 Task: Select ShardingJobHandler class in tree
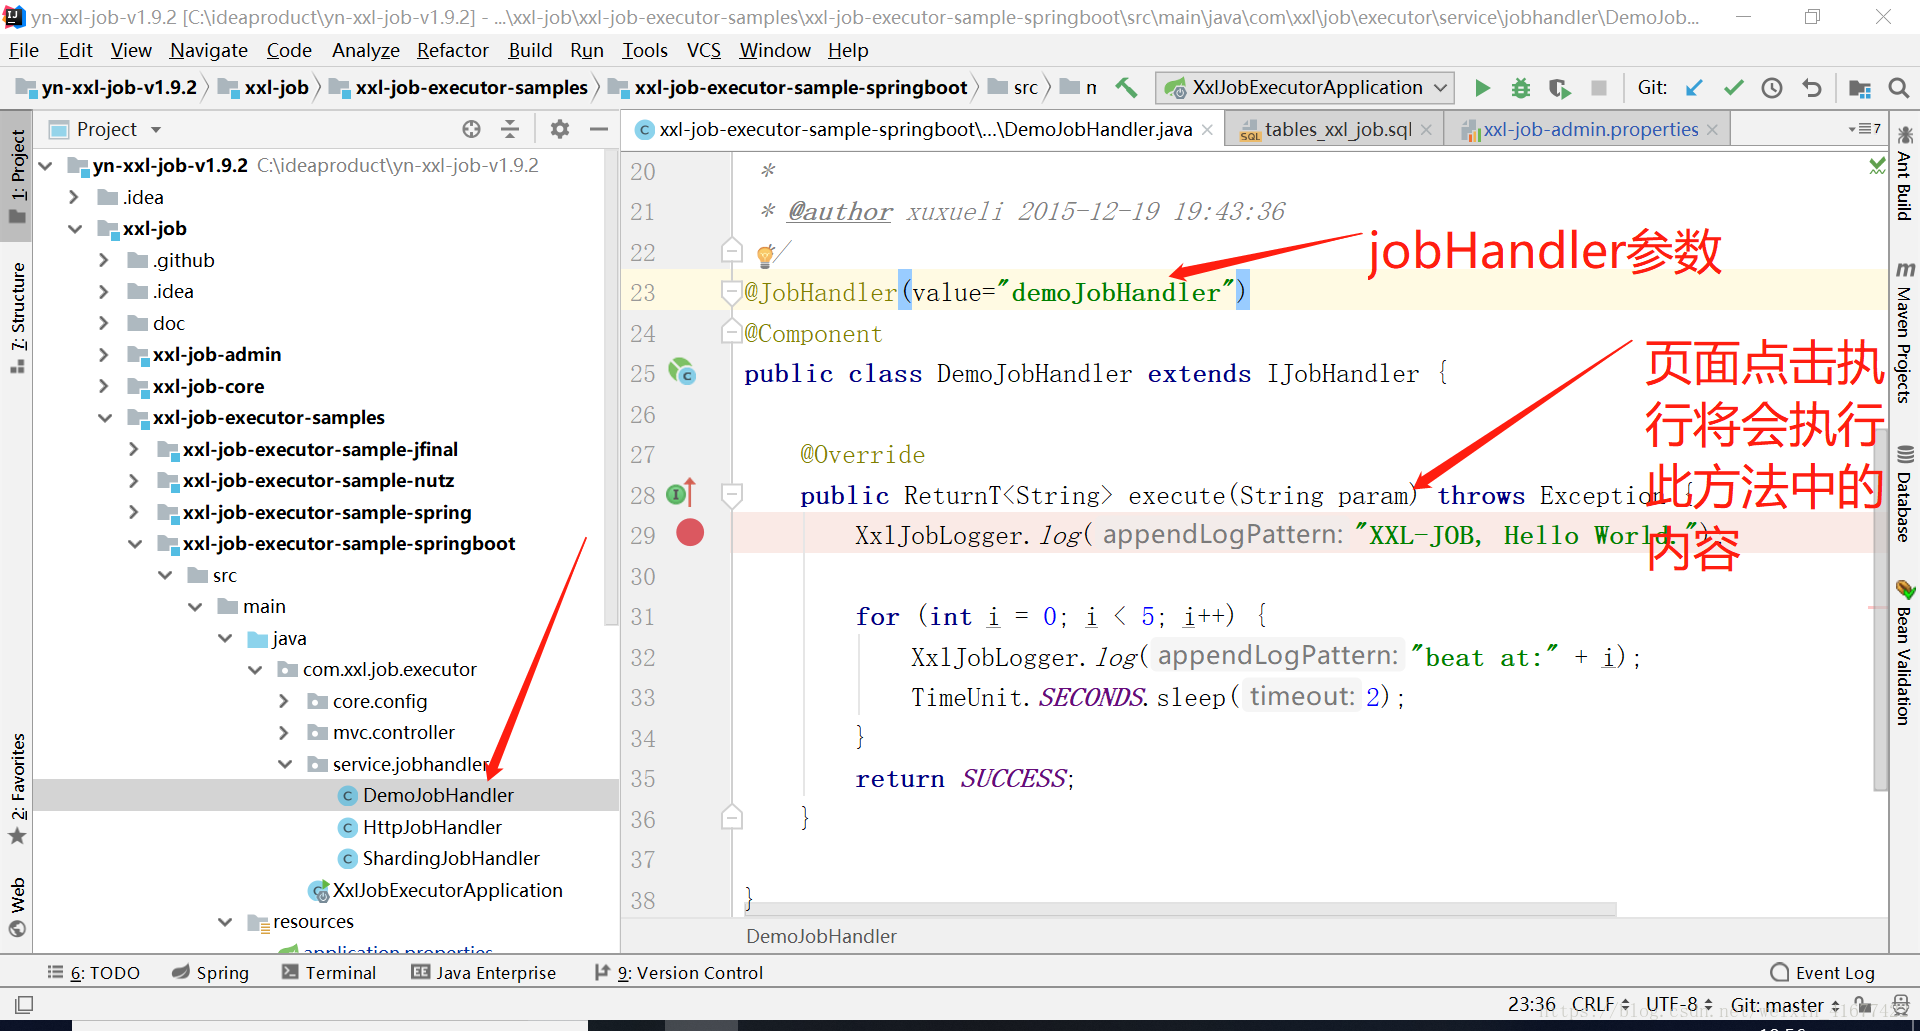451,858
